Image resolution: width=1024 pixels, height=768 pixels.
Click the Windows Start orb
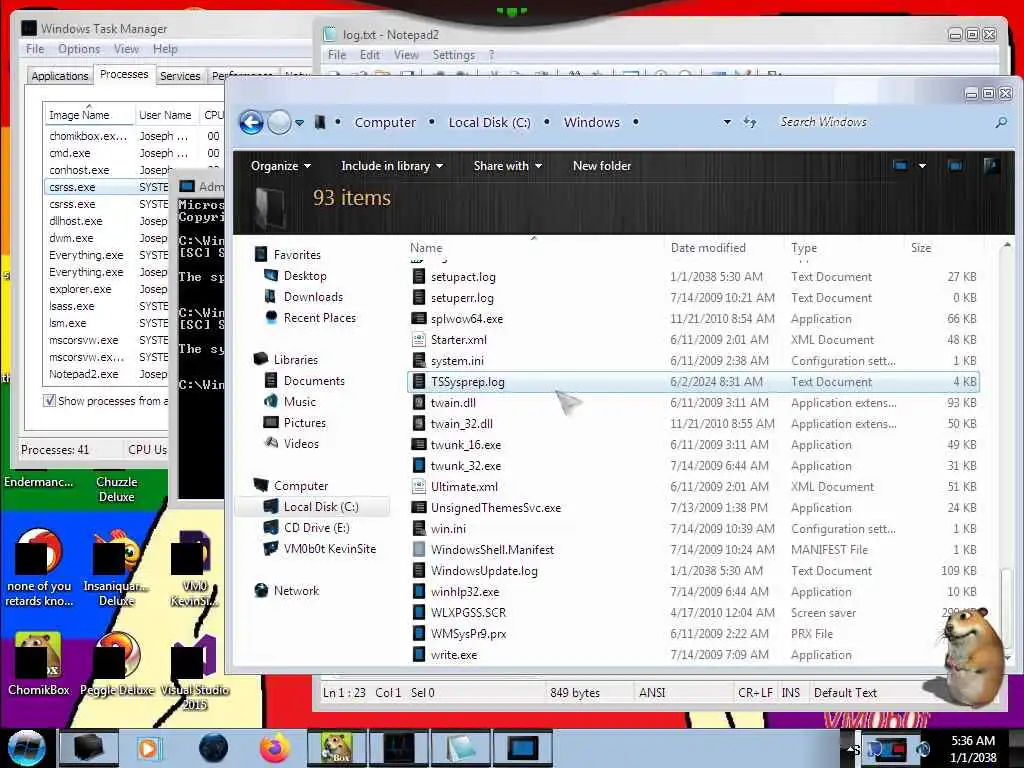27,747
